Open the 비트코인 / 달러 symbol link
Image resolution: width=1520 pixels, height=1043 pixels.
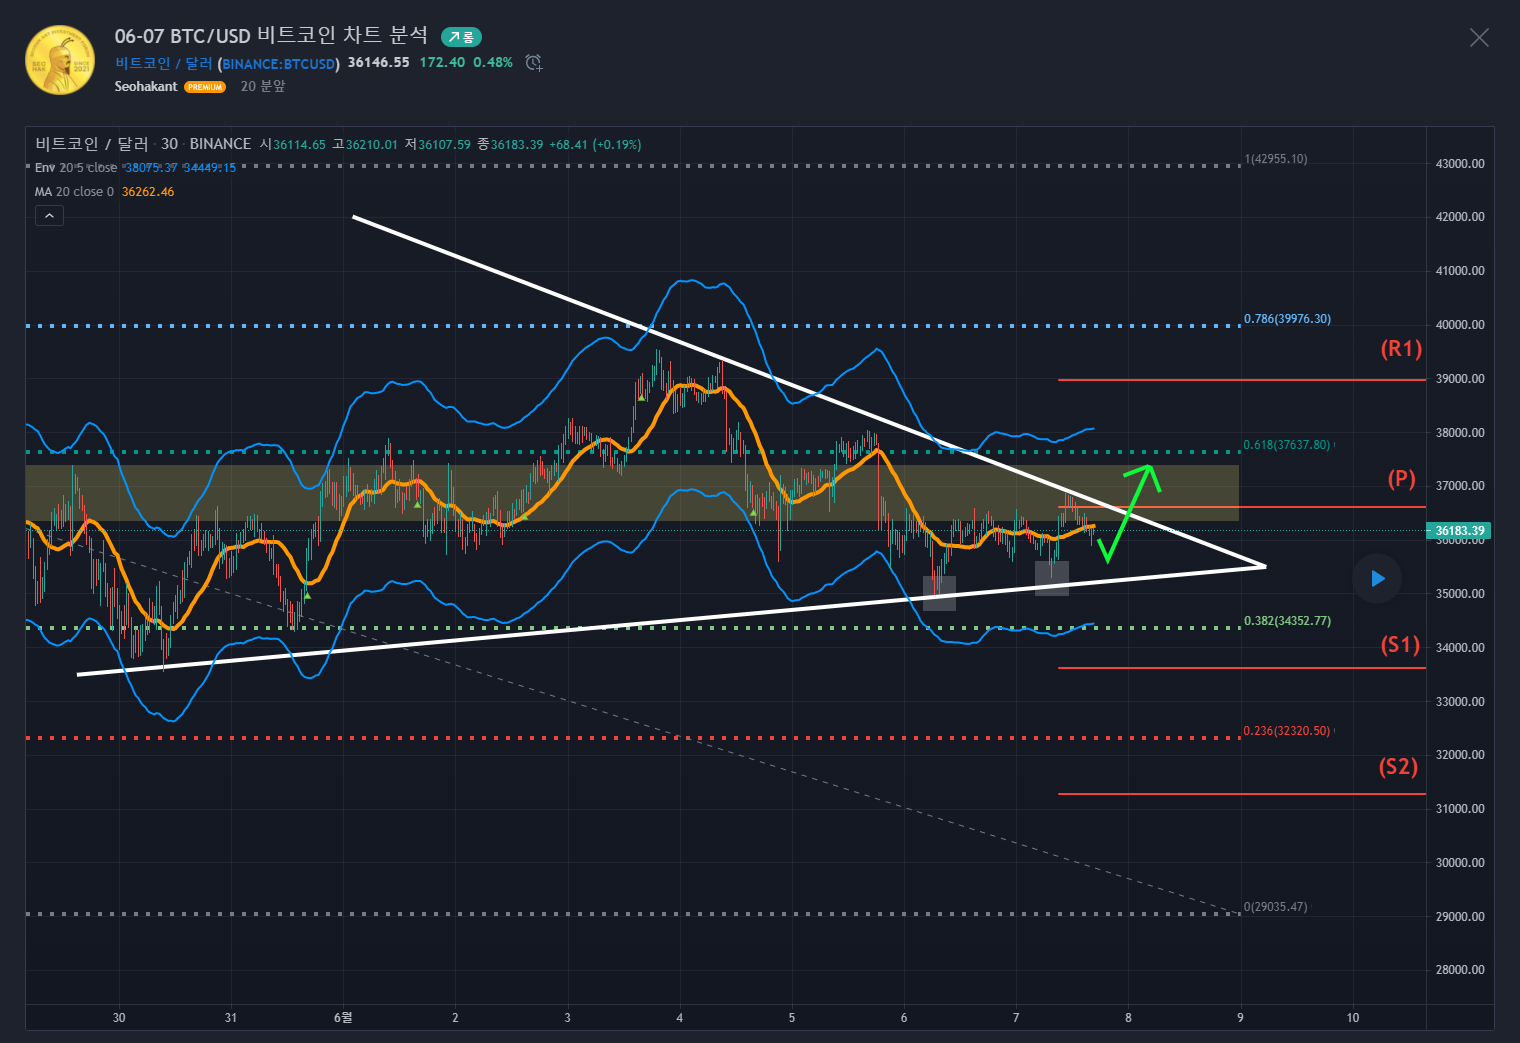[163, 63]
